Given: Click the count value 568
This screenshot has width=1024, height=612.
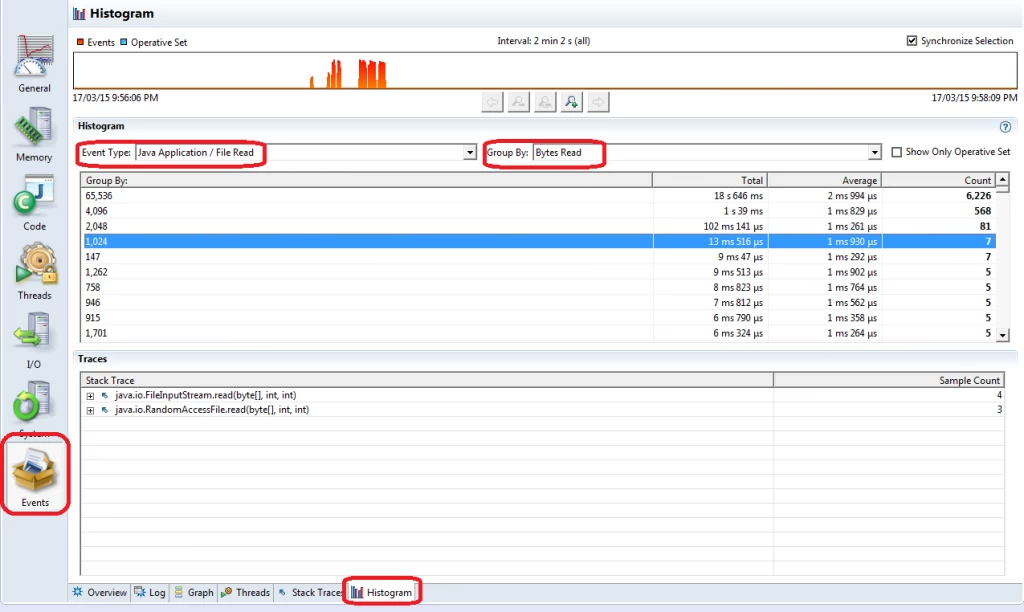Looking at the screenshot, I should point(982,211).
